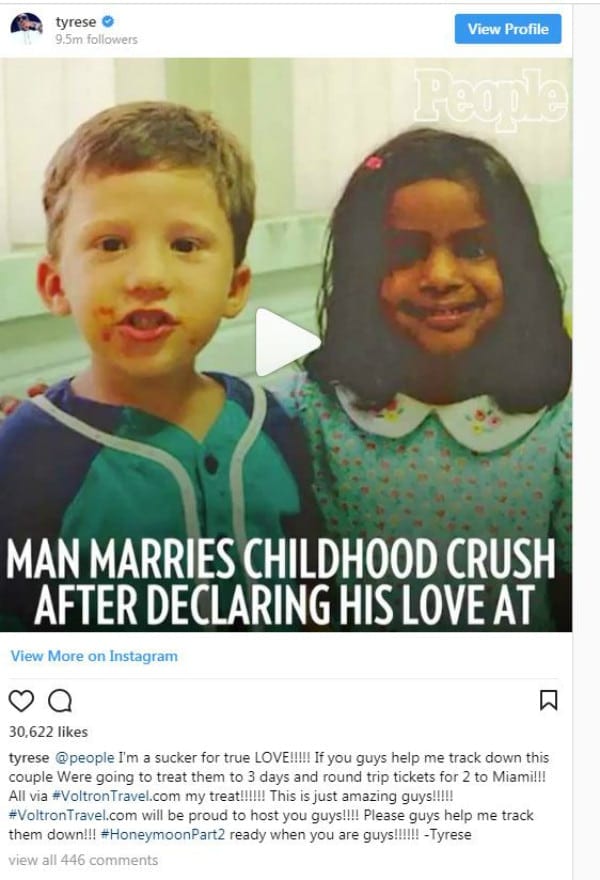This screenshot has width=600, height=880.
Task: Expand view all 446 comments
Action: 83,860
